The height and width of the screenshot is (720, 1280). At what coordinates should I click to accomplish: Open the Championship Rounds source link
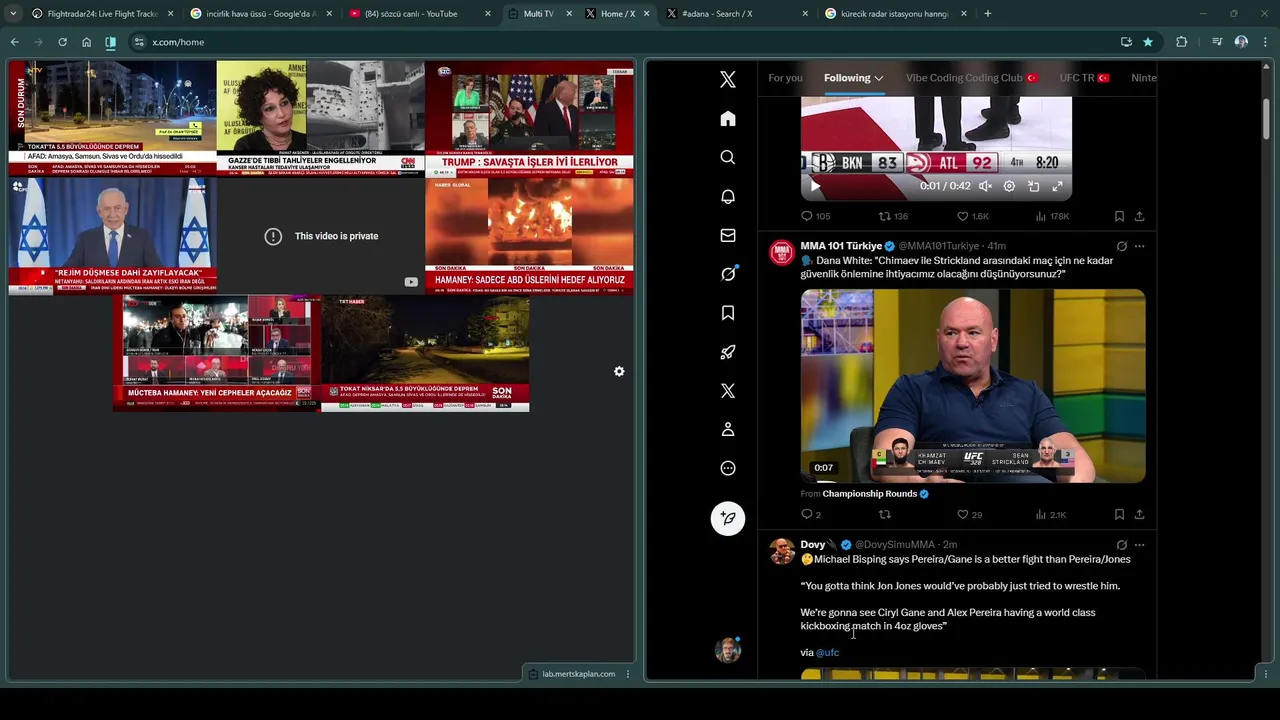click(x=869, y=494)
